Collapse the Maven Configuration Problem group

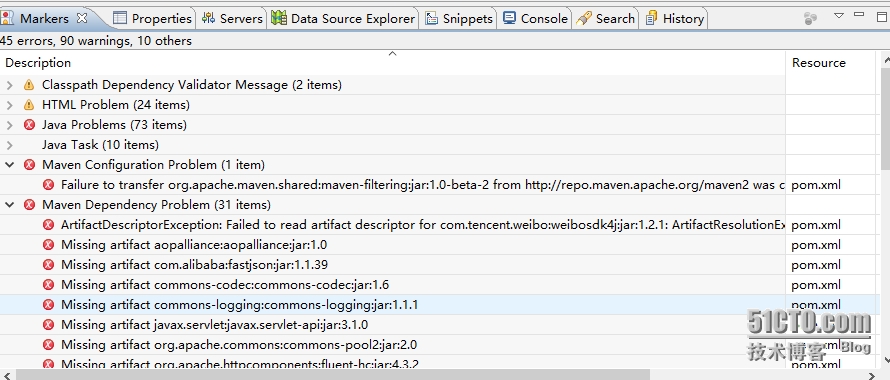pyautogui.click(x=9, y=165)
